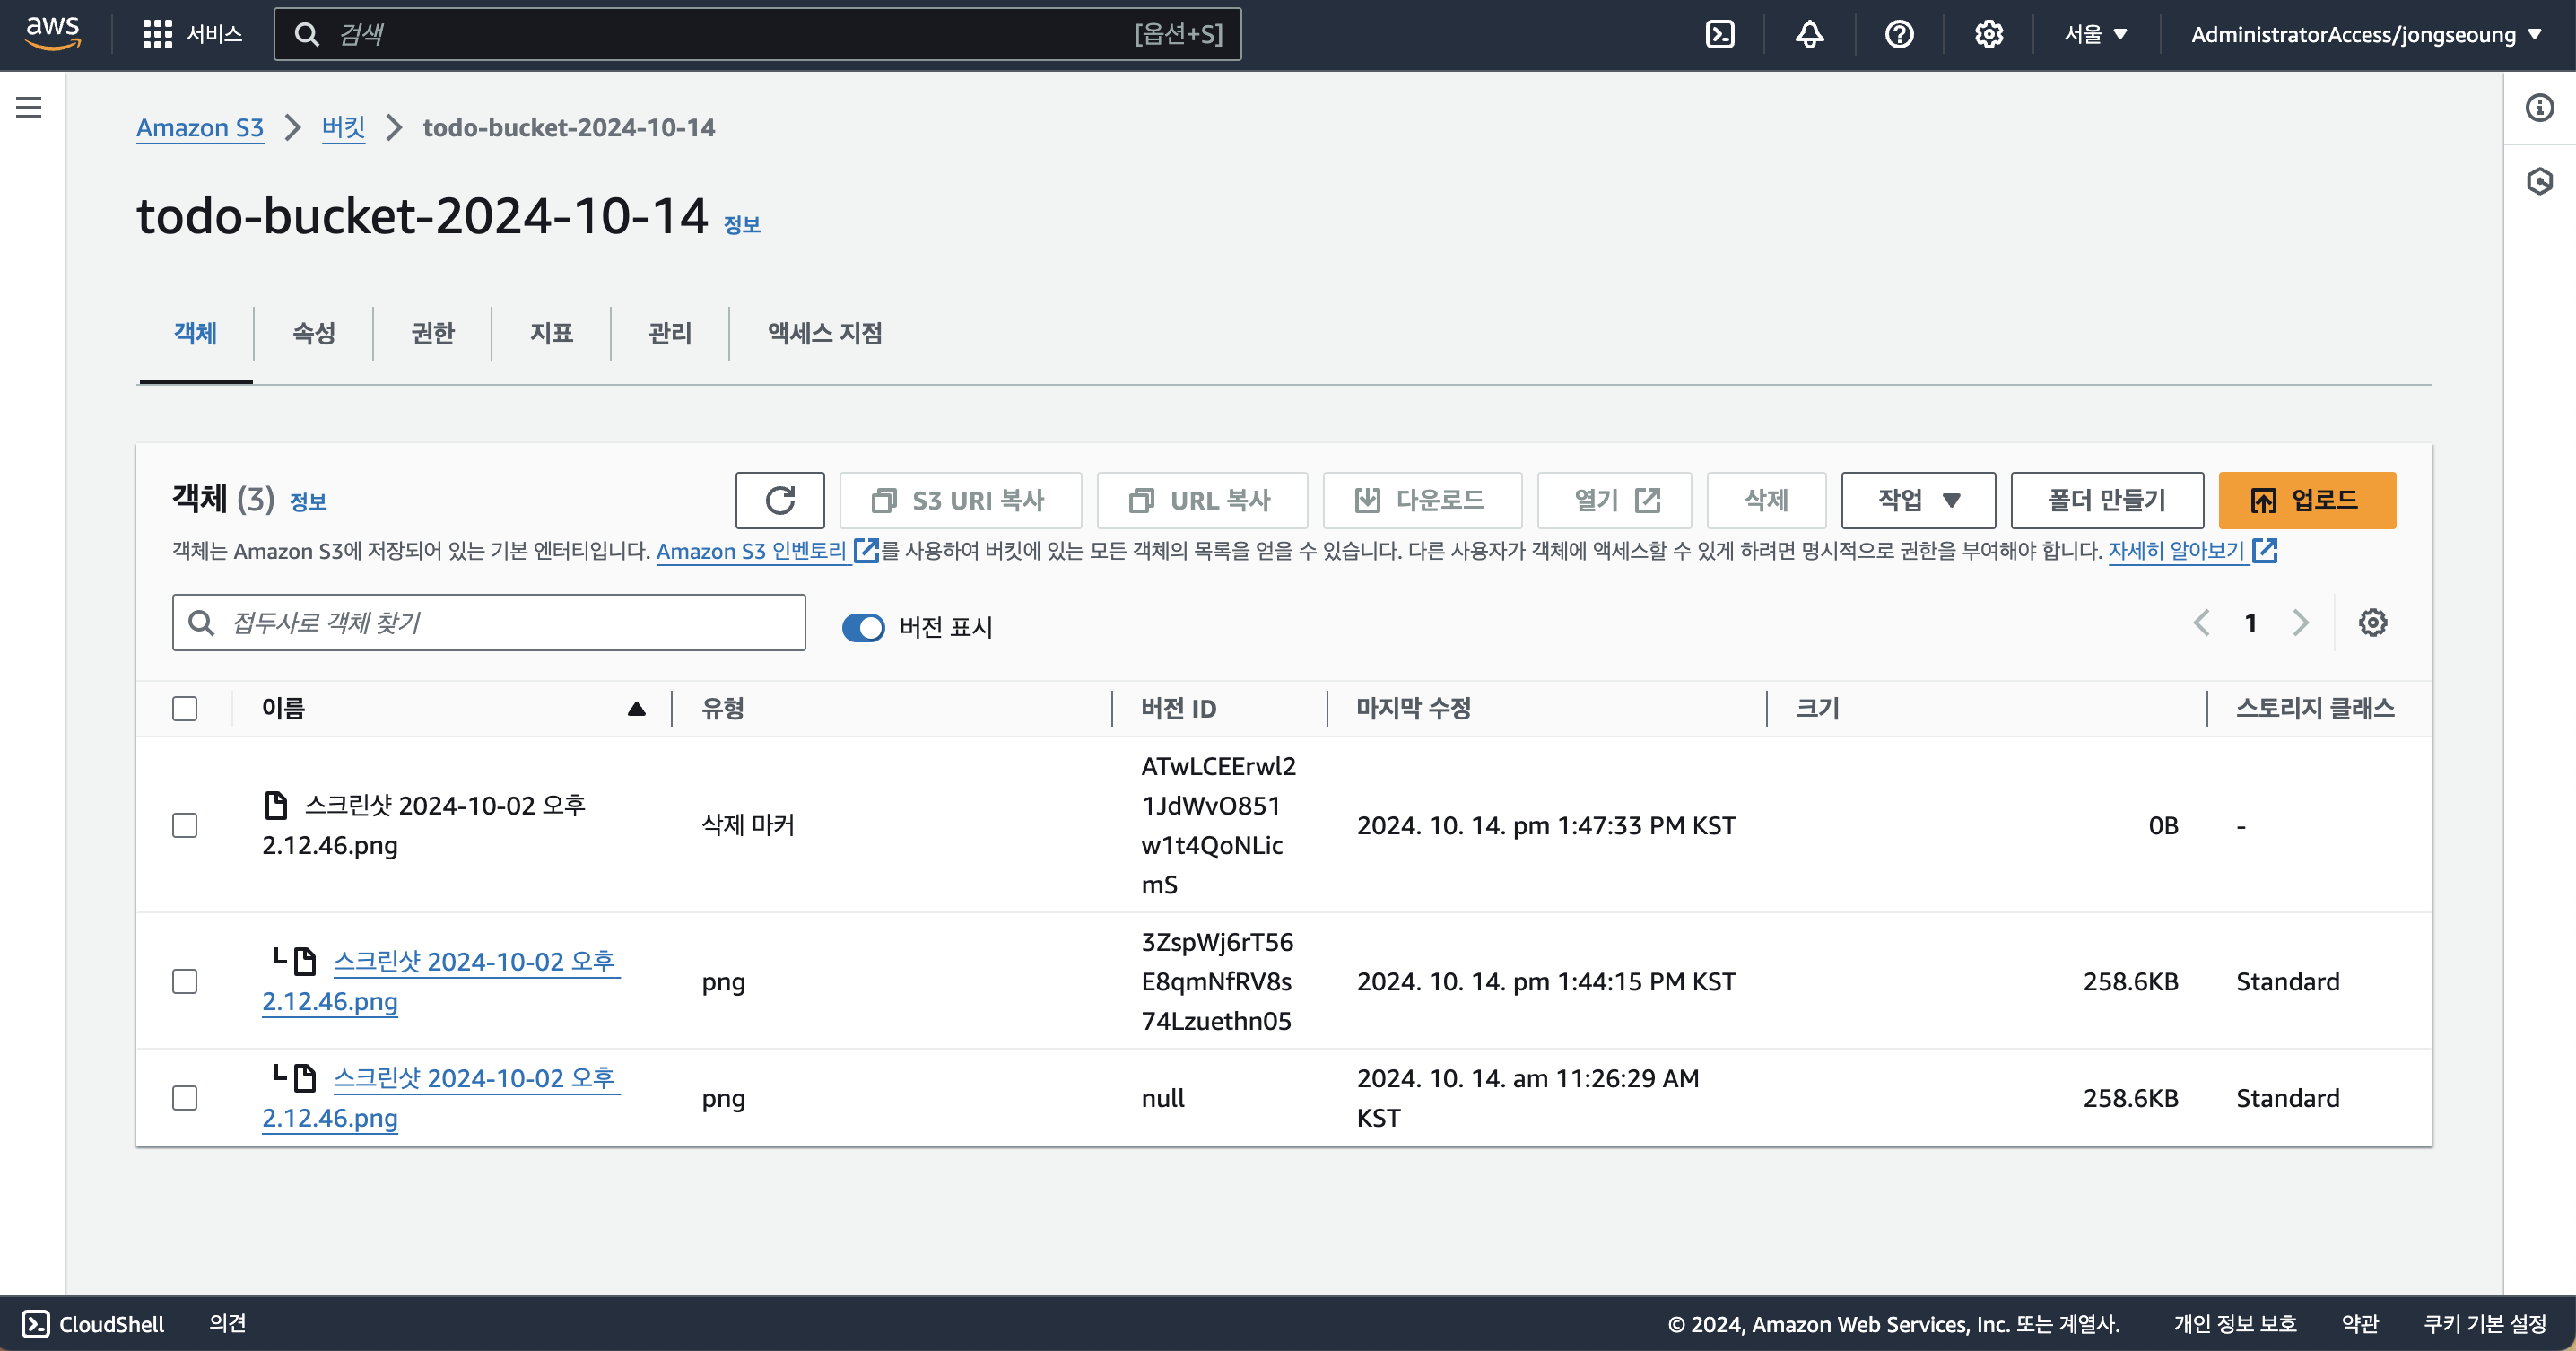Open the top bar settings gear
This screenshot has width=2576, height=1351.
1988,34
